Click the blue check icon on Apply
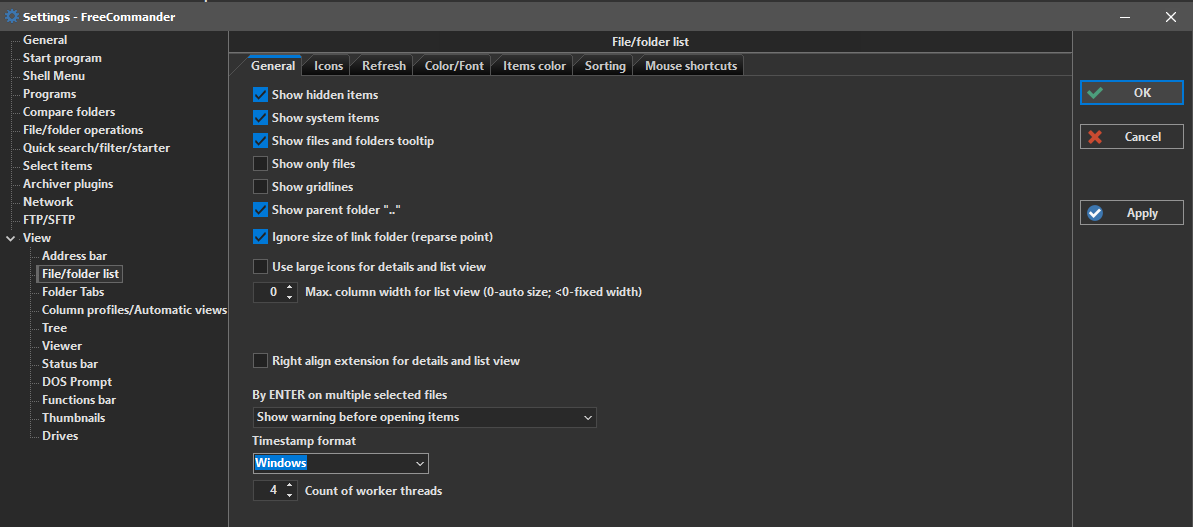This screenshot has height=527, width=1193. 1096,213
